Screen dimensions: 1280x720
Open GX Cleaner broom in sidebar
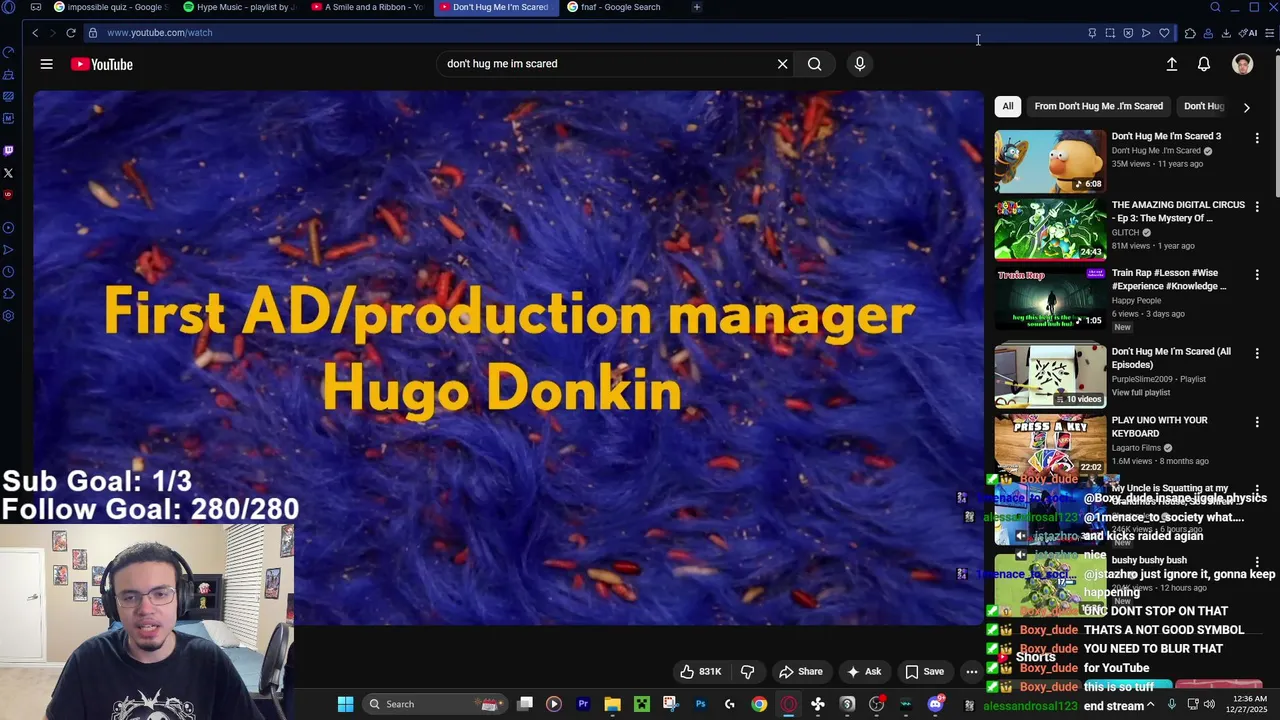click(x=8, y=75)
